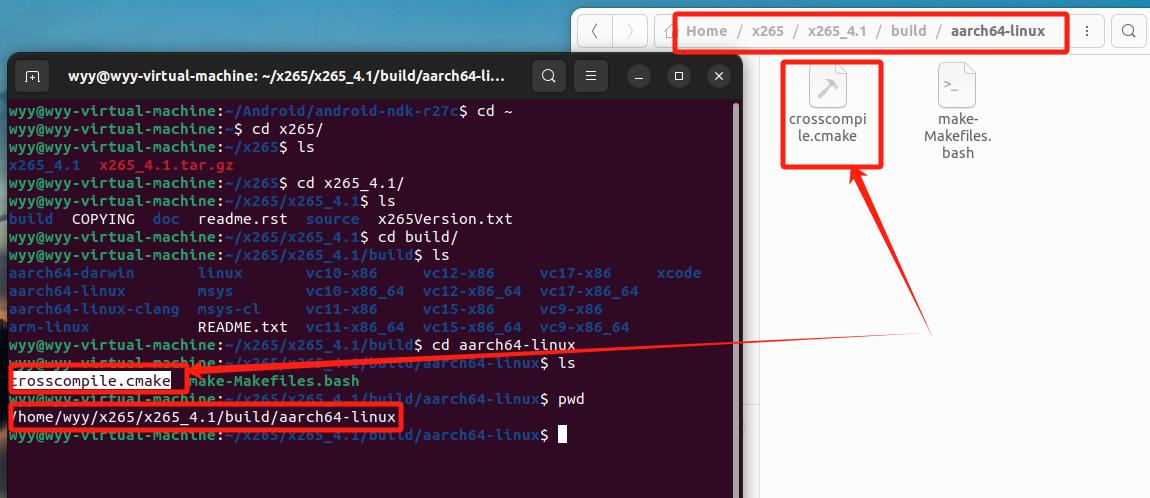Go forward in file manager

[629, 31]
